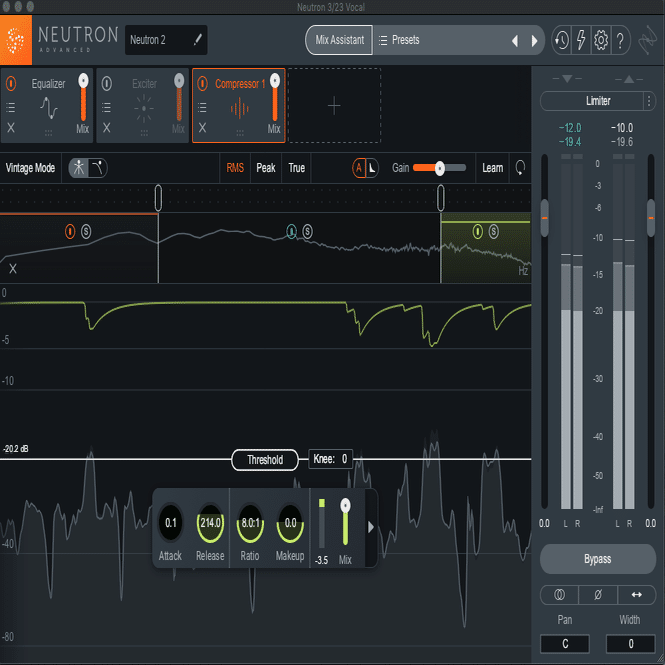Expand the compressor panel arrow
Image resolution: width=665 pixels, height=665 pixels.
[371, 527]
